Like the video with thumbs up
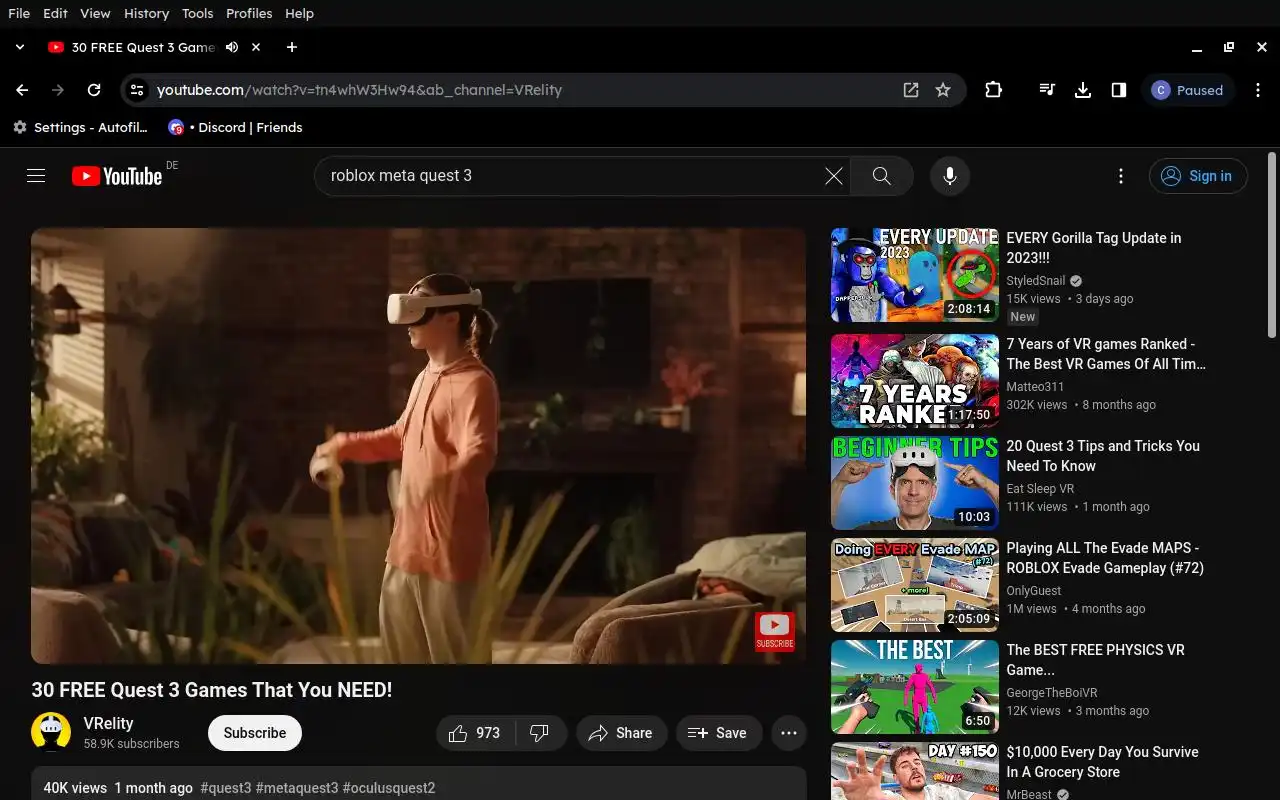 (475, 733)
